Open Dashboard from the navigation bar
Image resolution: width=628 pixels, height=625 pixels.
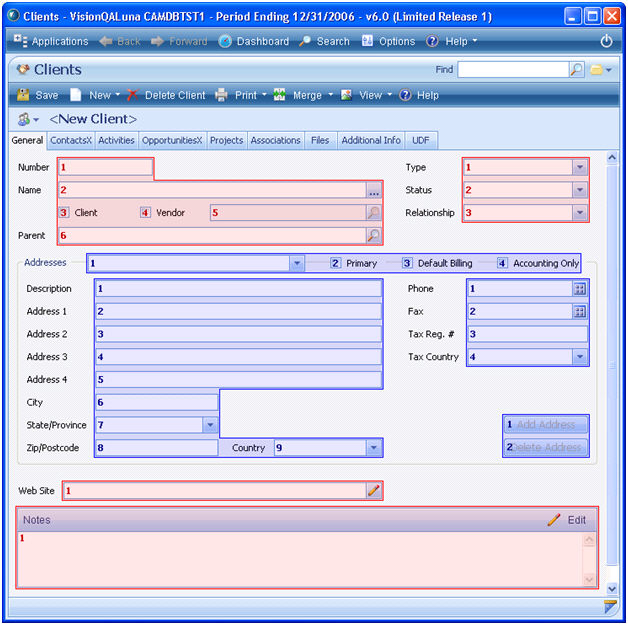[253, 41]
